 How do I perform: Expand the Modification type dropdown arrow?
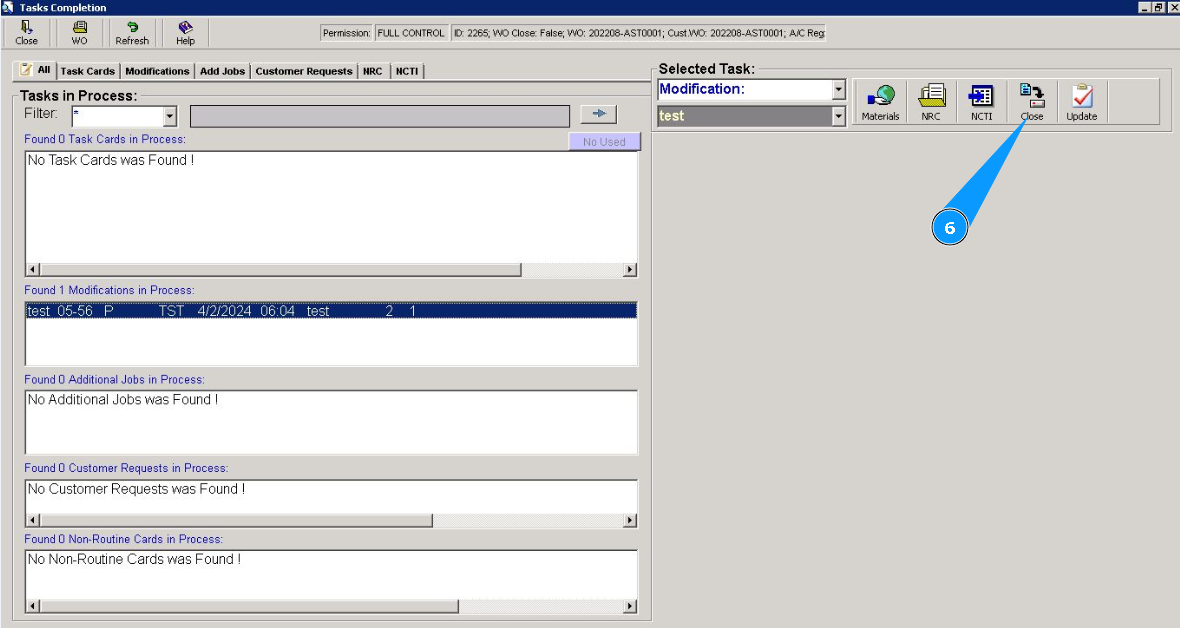coord(839,90)
